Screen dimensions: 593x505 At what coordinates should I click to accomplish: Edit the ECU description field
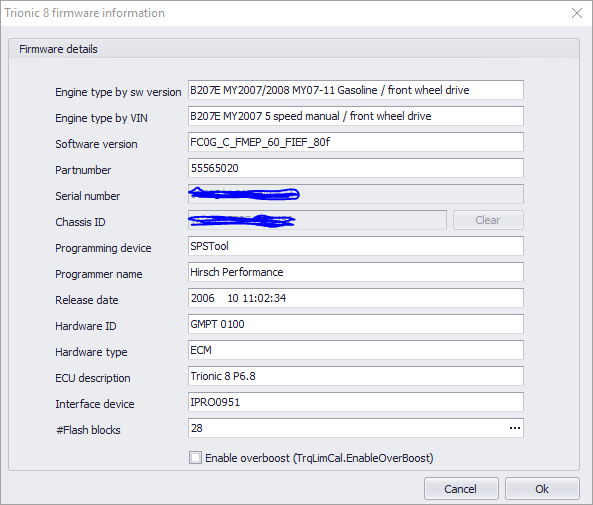tap(355, 376)
